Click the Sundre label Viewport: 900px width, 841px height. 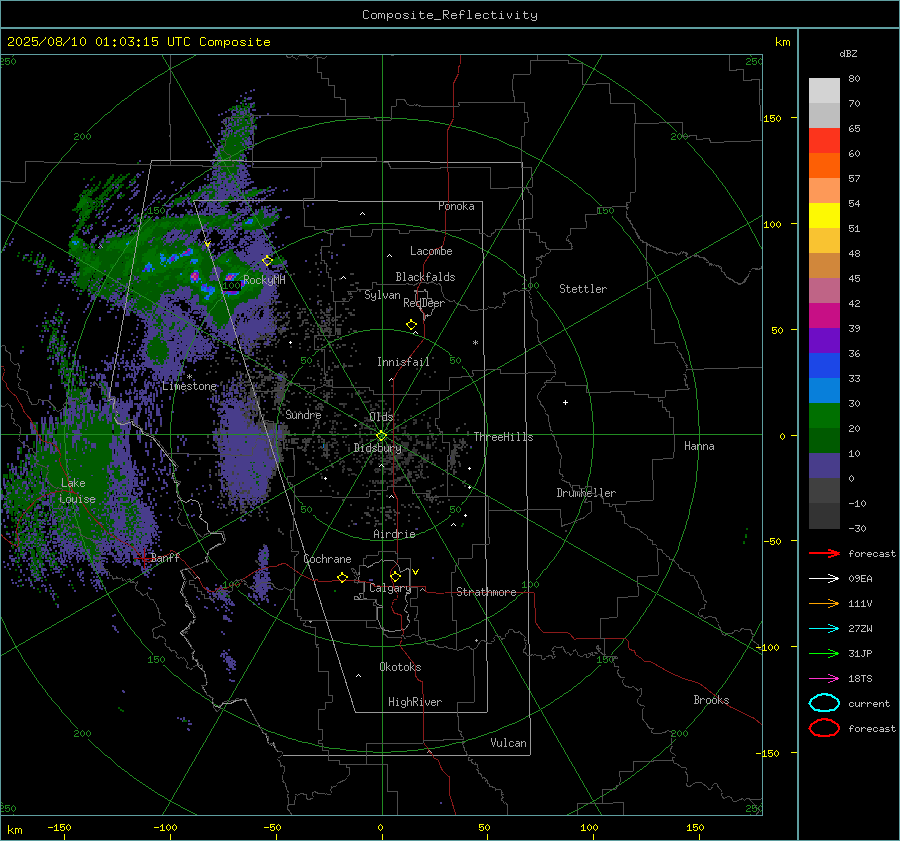[303, 414]
